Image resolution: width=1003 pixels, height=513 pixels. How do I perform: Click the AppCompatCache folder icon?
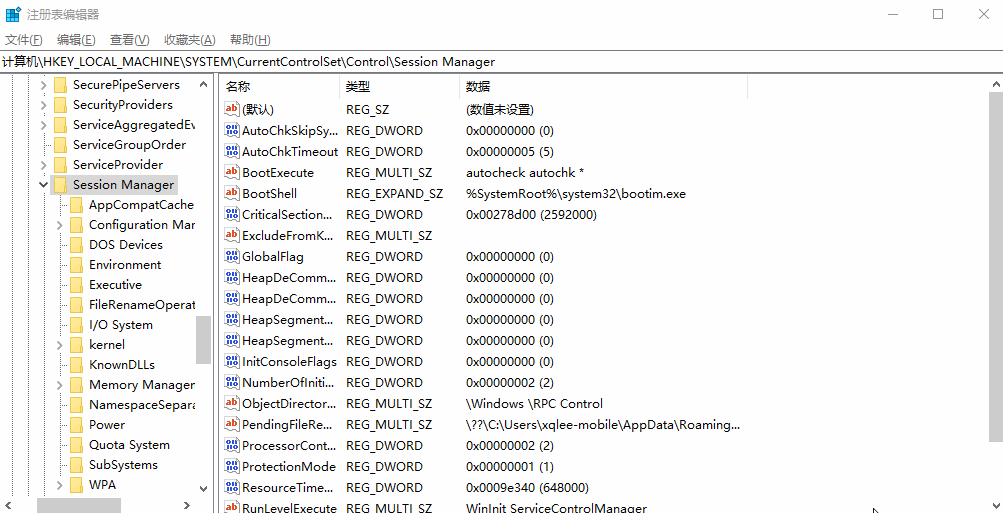[x=77, y=205]
